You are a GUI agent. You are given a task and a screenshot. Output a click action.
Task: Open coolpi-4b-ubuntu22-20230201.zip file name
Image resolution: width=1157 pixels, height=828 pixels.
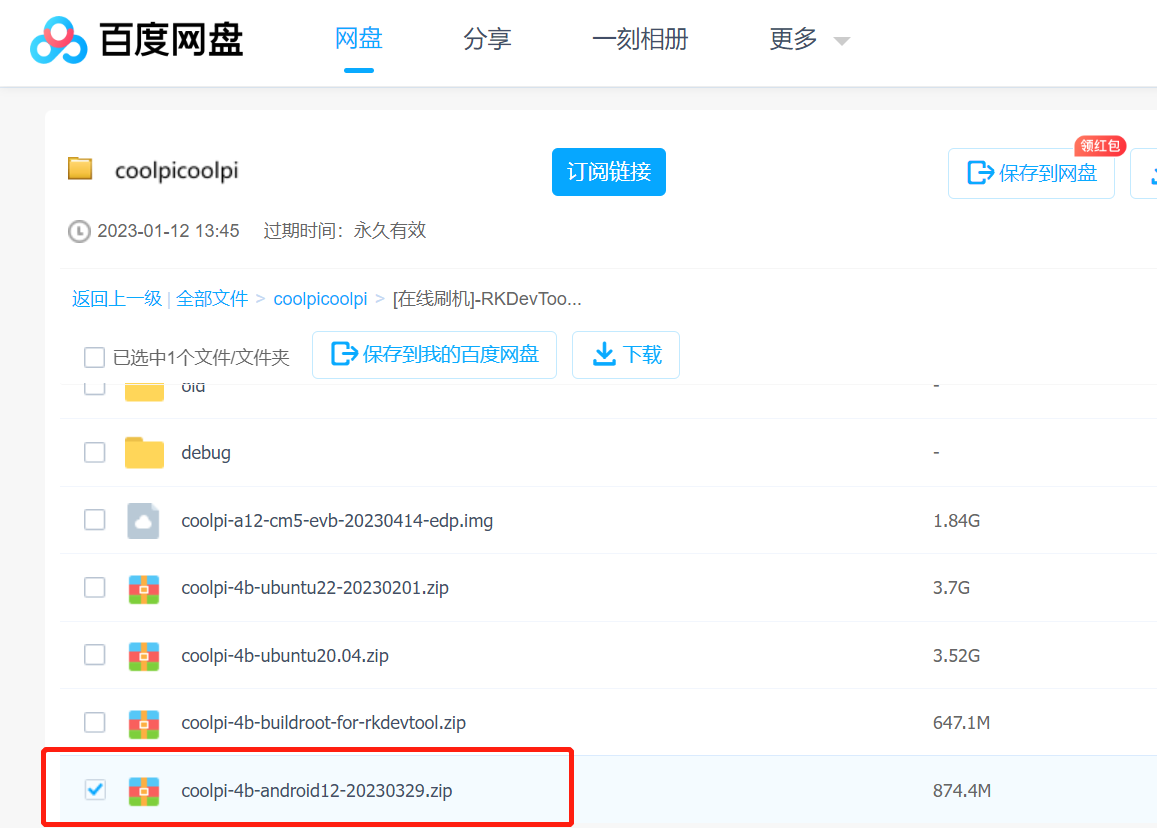point(315,587)
